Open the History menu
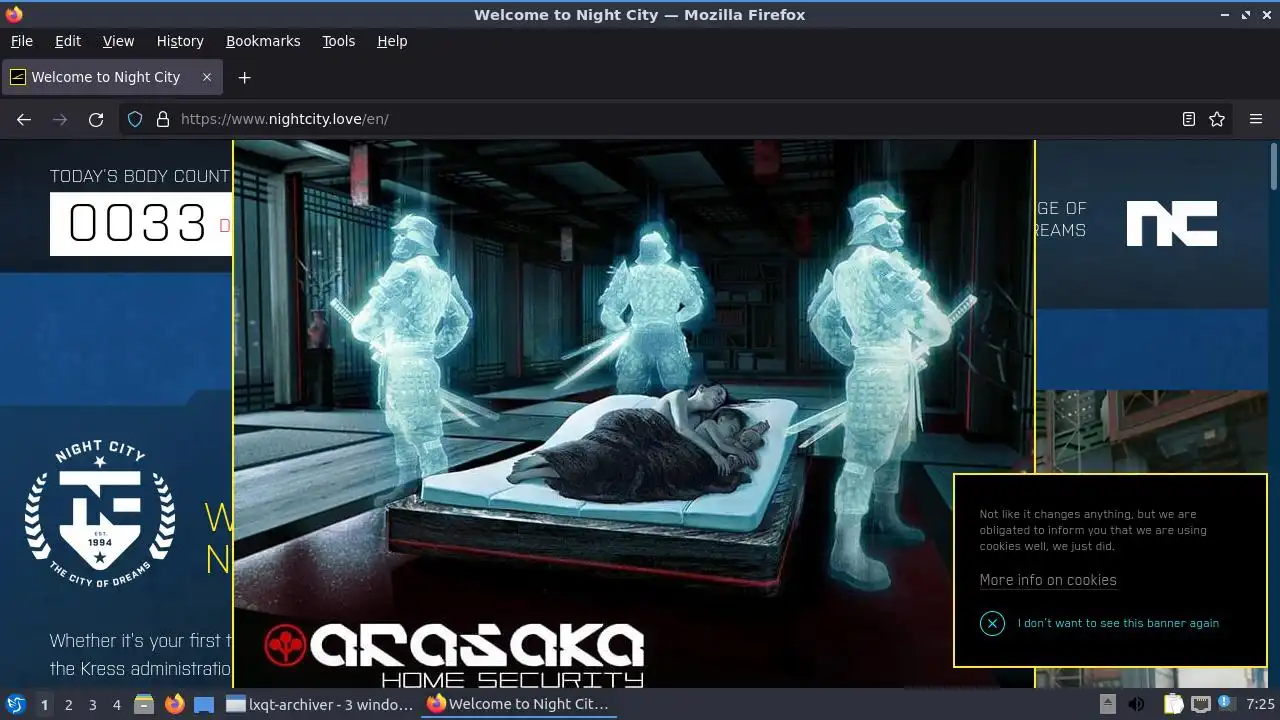1280x720 pixels. coord(180,41)
